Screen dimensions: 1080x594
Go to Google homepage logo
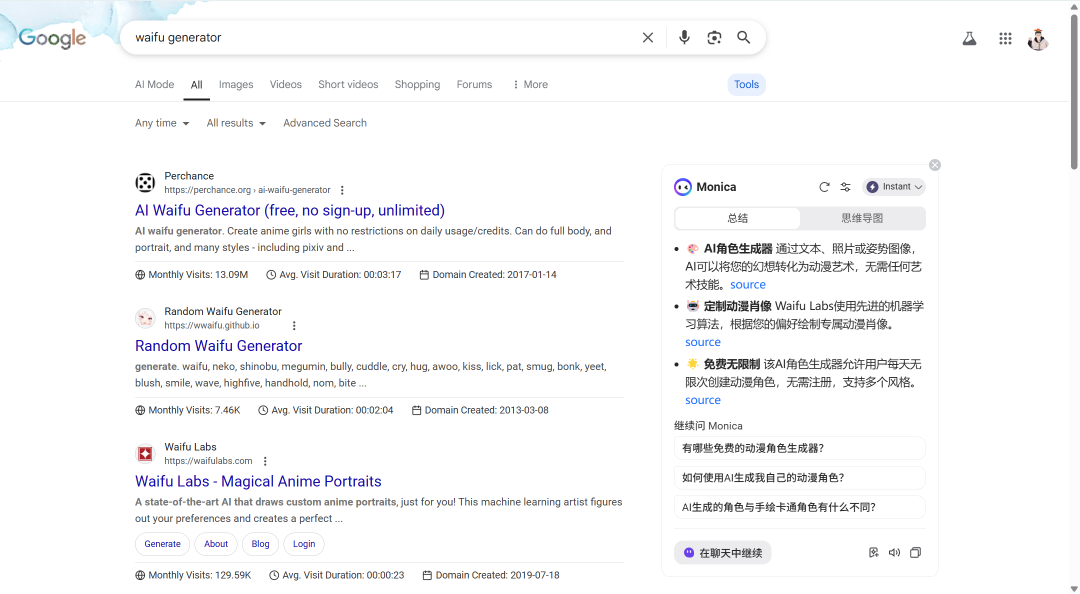click(52, 39)
